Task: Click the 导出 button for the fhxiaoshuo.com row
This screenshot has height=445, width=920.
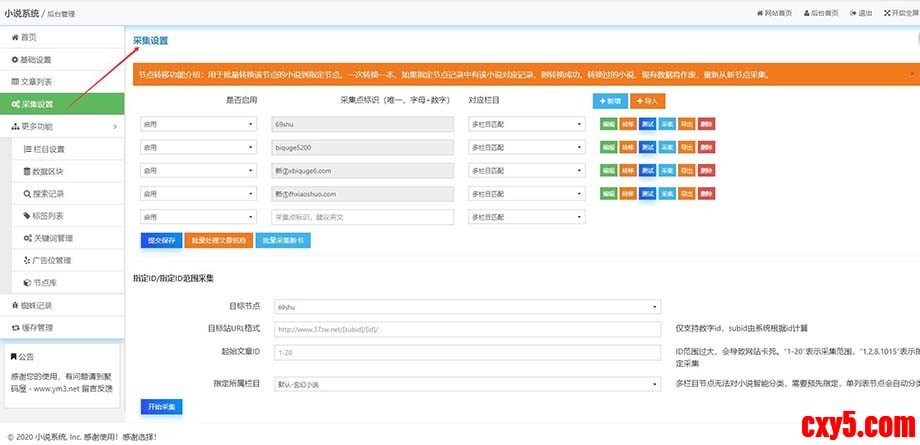Action: [687, 193]
